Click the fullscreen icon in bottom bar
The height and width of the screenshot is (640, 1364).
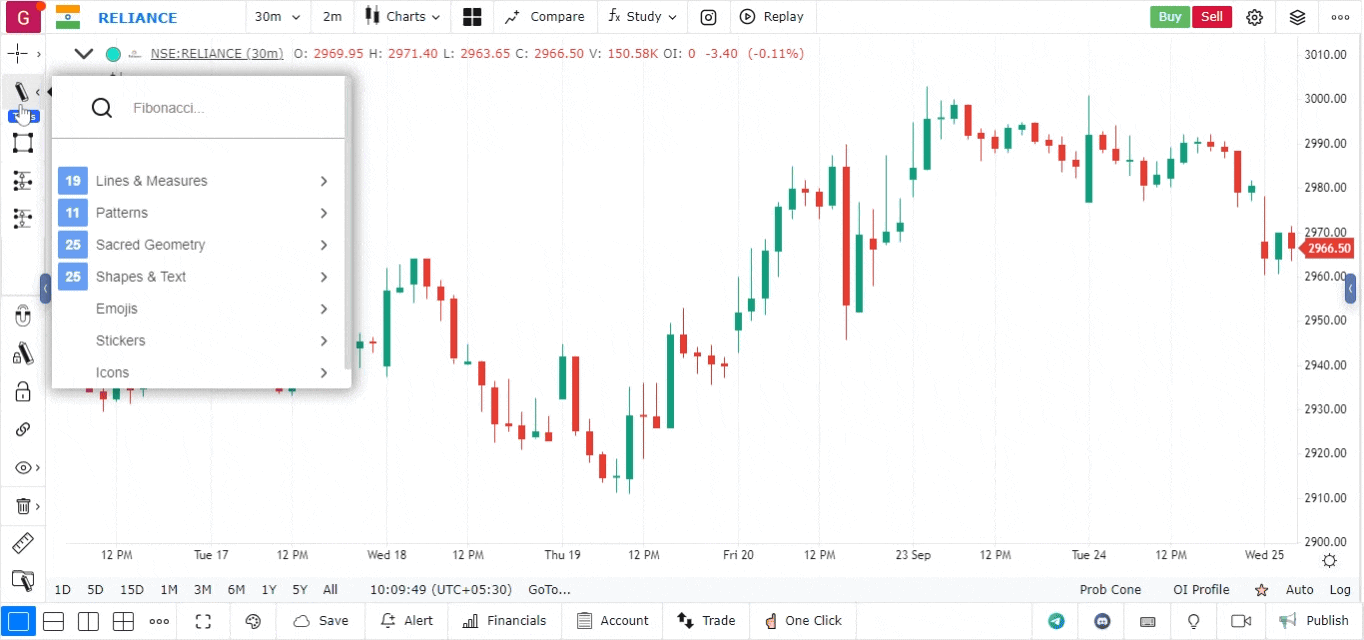click(204, 621)
